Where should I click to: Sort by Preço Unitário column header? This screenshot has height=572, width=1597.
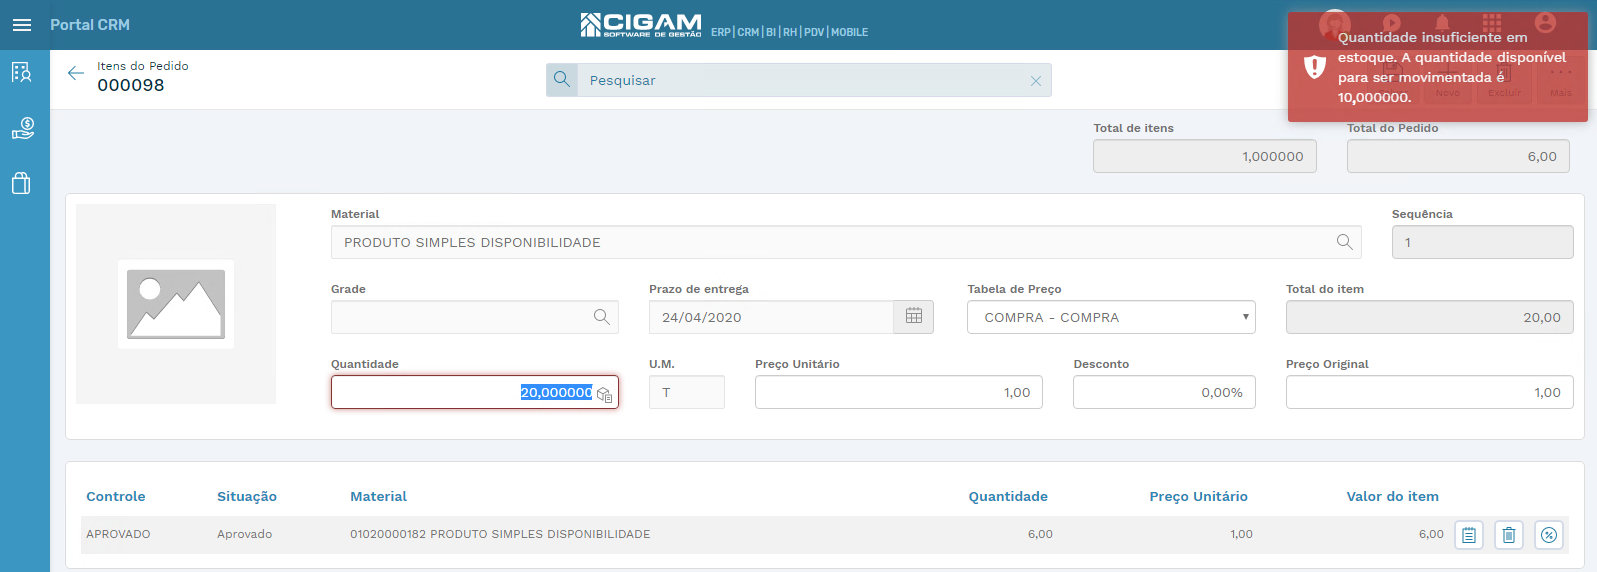tap(1198, 496)
